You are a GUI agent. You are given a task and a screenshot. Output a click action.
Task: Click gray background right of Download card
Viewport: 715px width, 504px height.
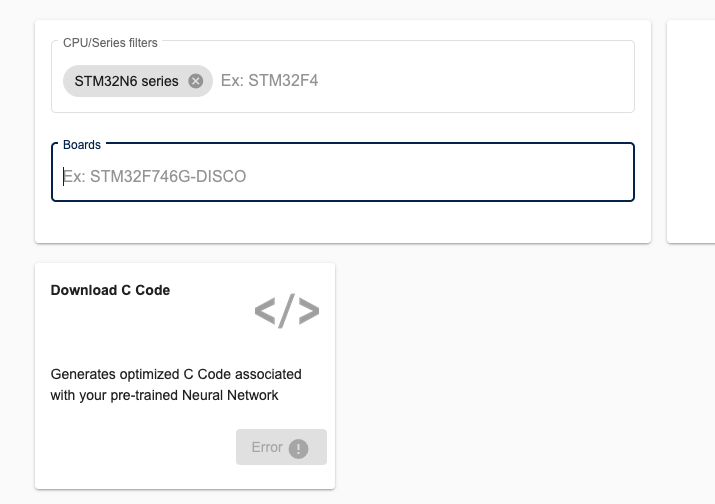point(520,380)
